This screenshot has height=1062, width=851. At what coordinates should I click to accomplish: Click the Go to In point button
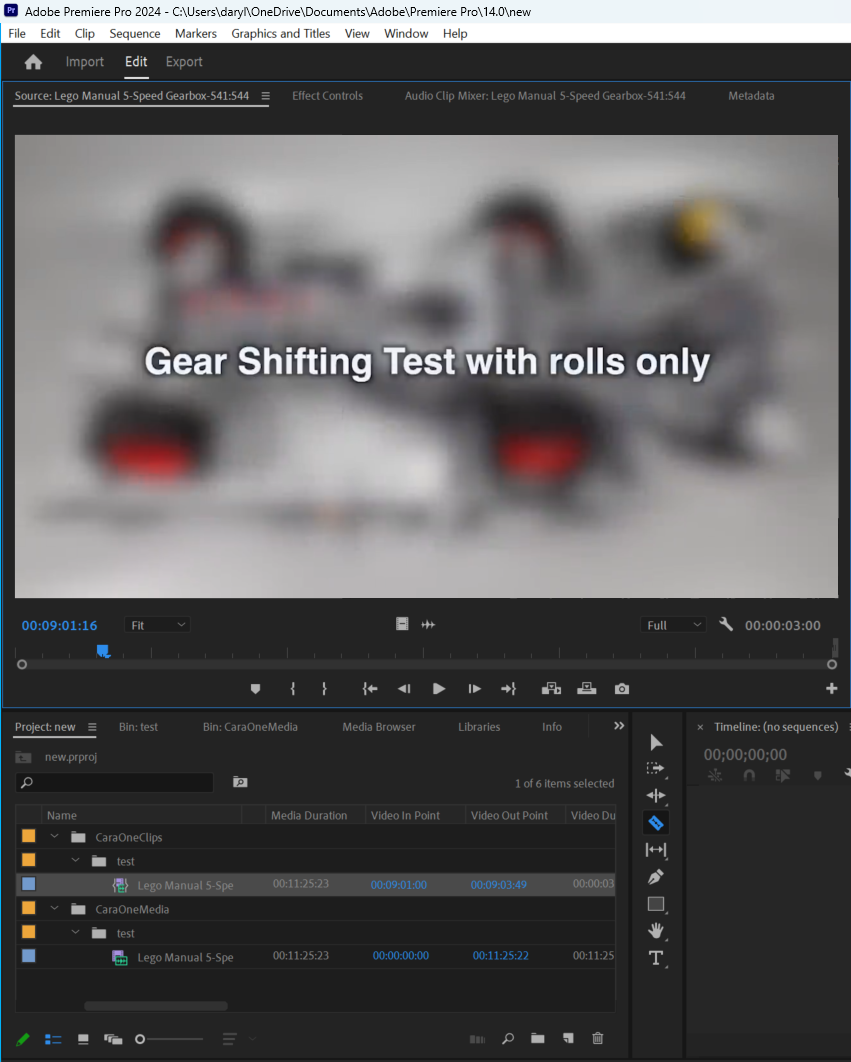369,689
